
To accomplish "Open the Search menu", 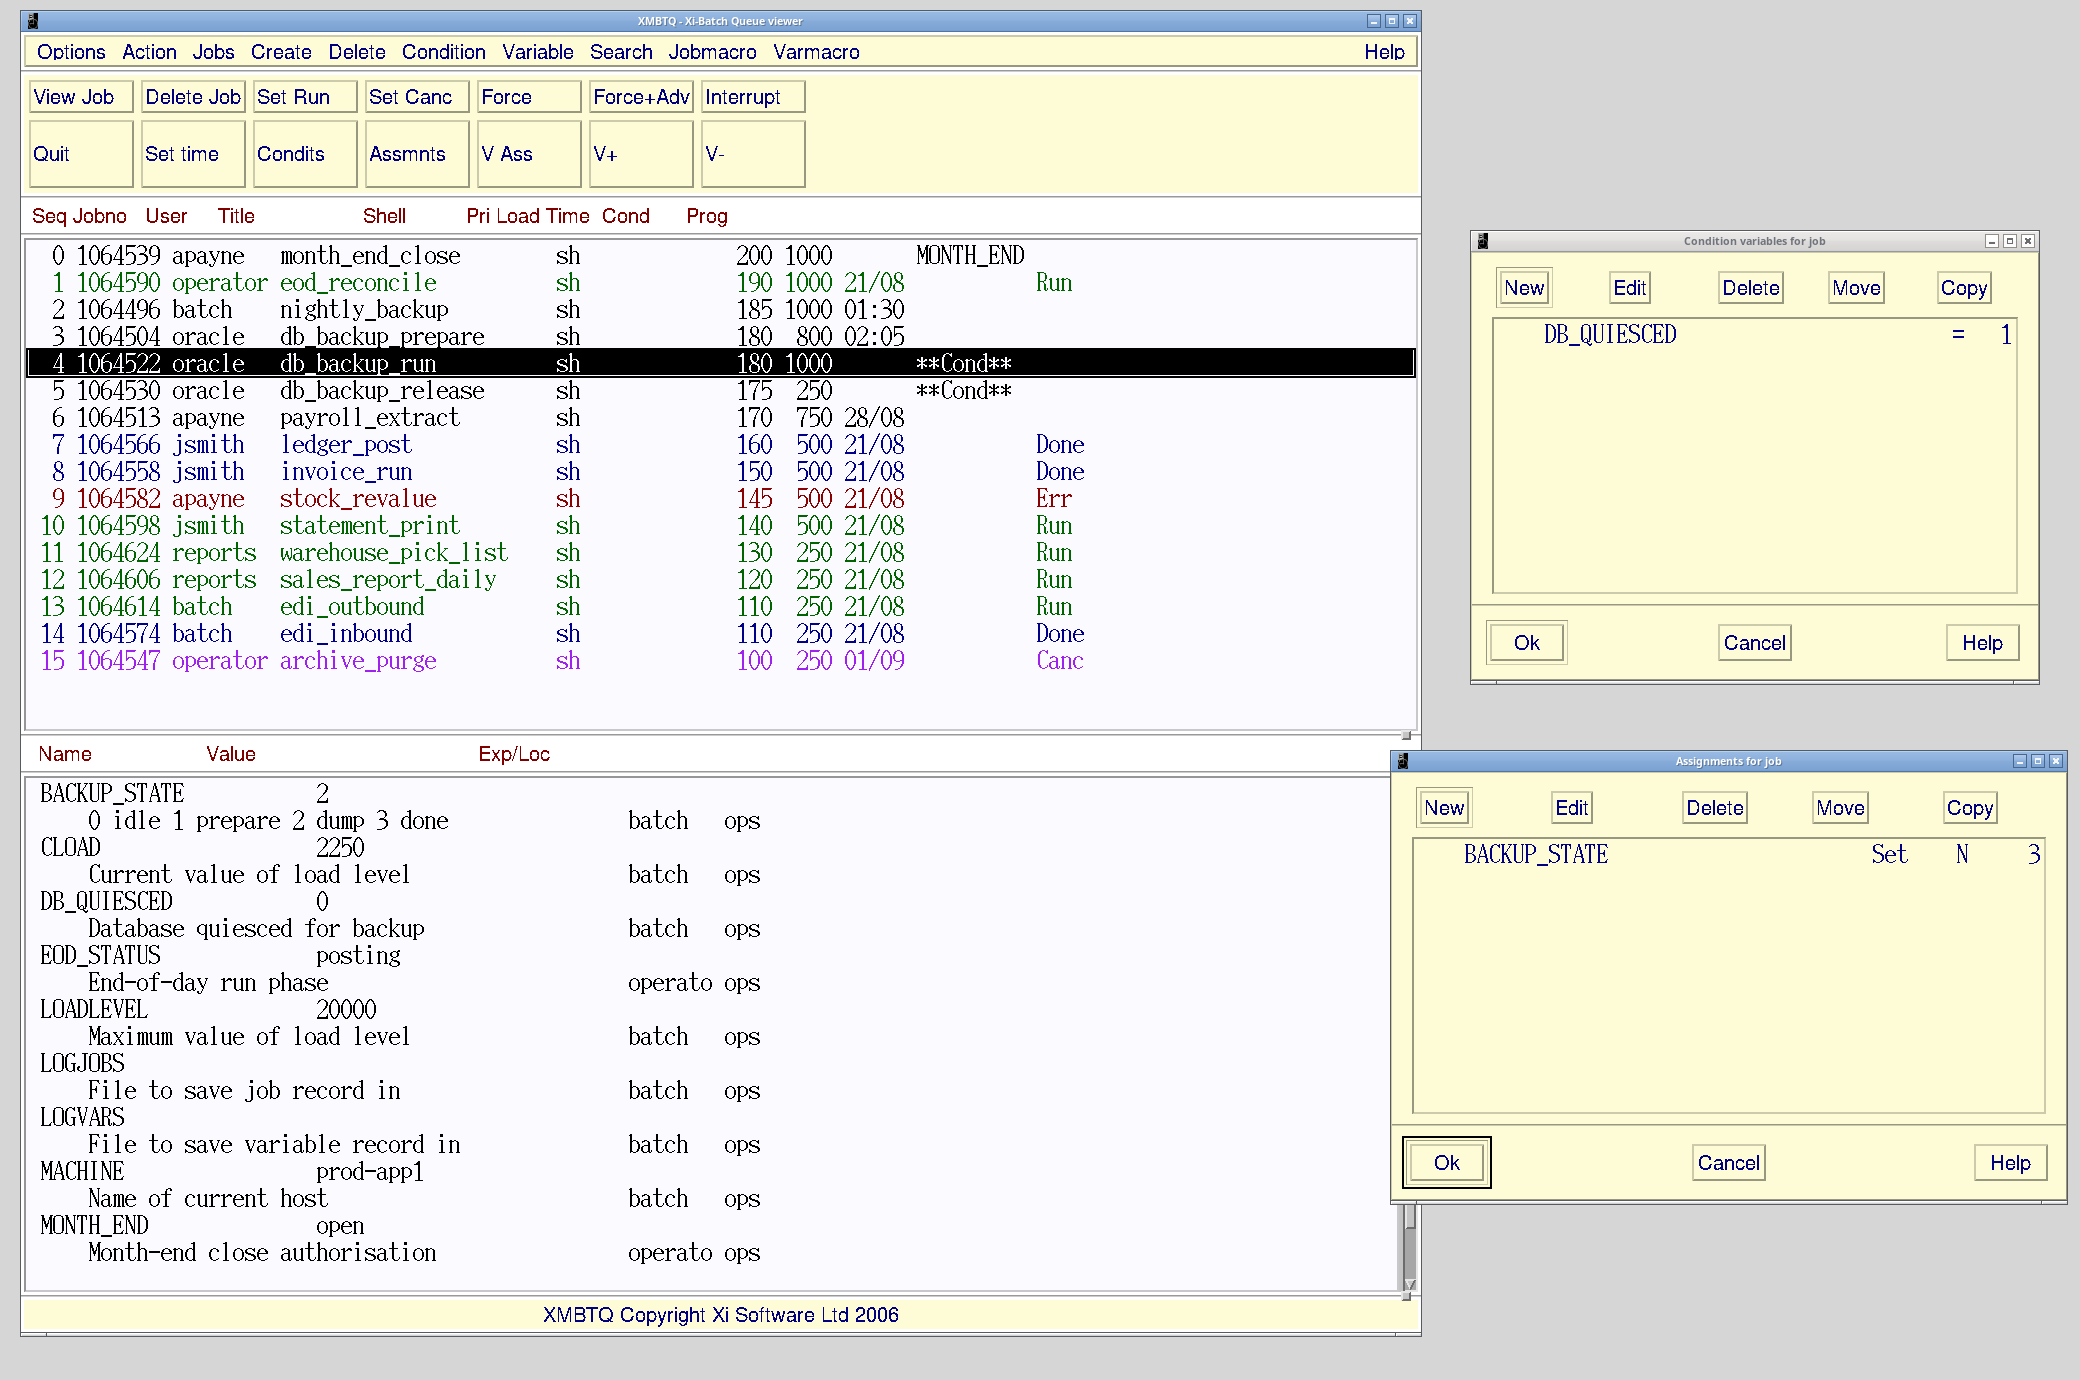I will pyautogui.click(x=621, y=52).
